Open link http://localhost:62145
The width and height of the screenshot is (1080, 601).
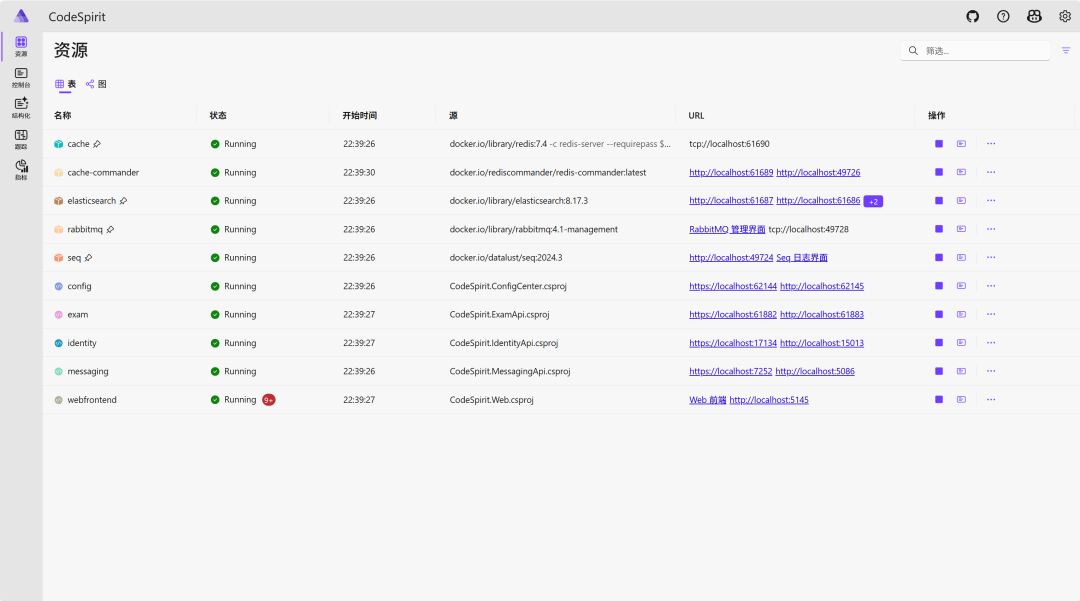click(x=822, y=286)
